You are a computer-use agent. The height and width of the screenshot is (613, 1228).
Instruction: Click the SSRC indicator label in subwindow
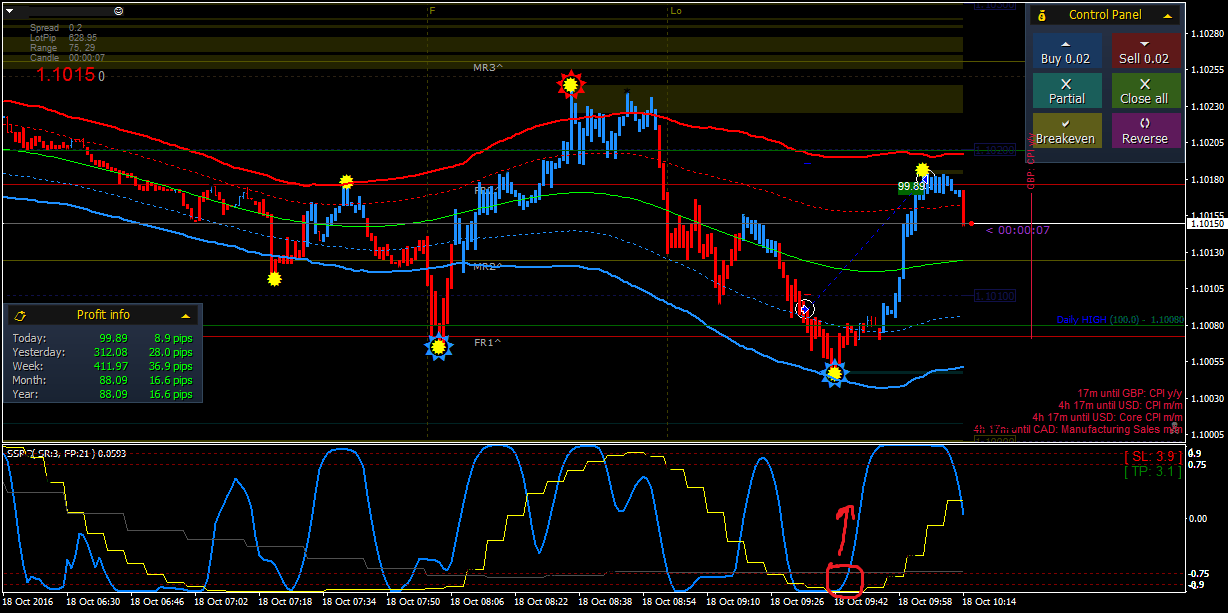[67, 453]
